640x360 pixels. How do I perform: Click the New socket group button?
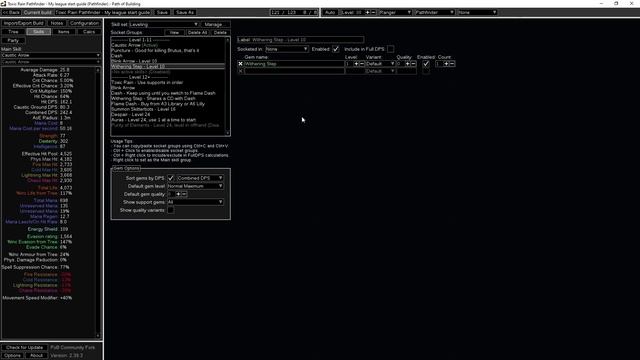[174, 32]
